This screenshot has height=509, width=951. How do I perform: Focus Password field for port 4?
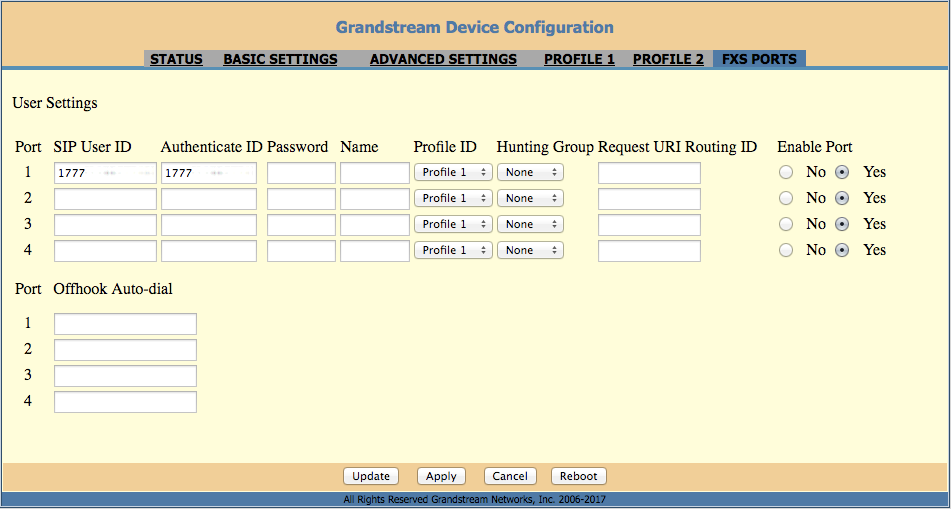click(x=301, y=251)
